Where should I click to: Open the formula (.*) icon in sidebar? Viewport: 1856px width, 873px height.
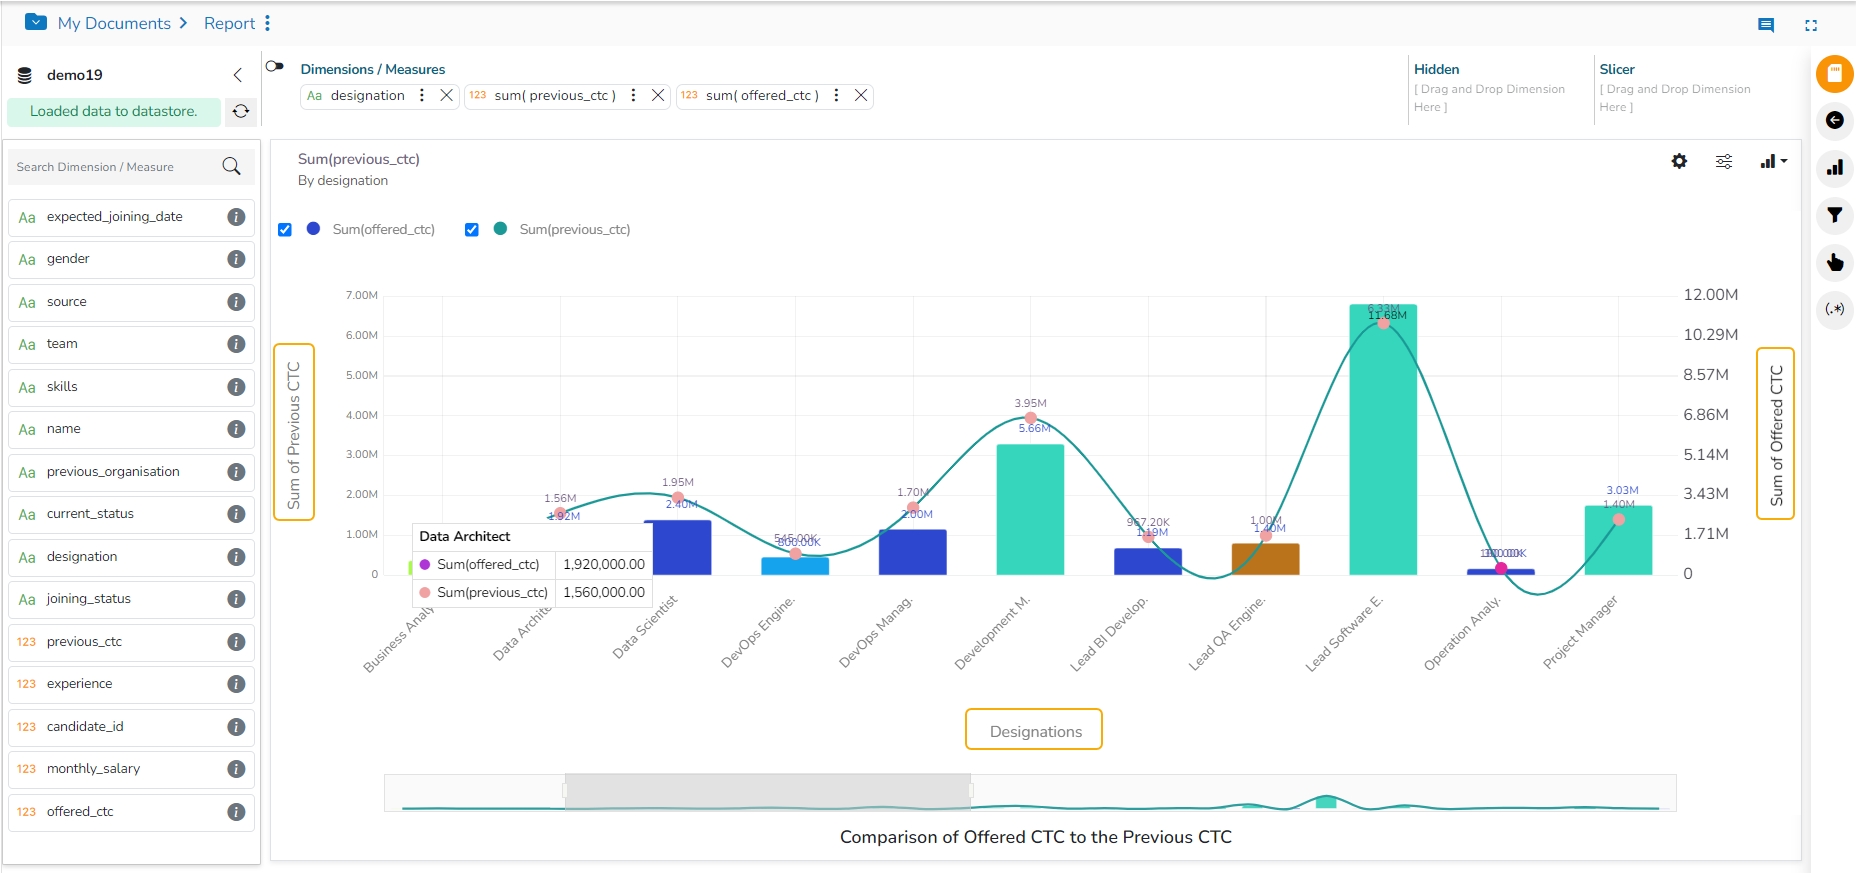tap(1835, 309)
